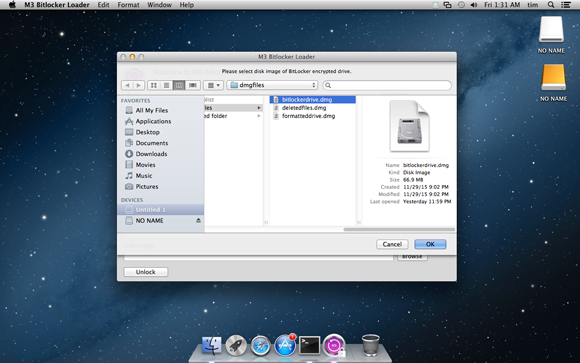Switch file dialog to list view
Image resolution: width=580 pixels, height=363 pixels.
click(166, 85)
